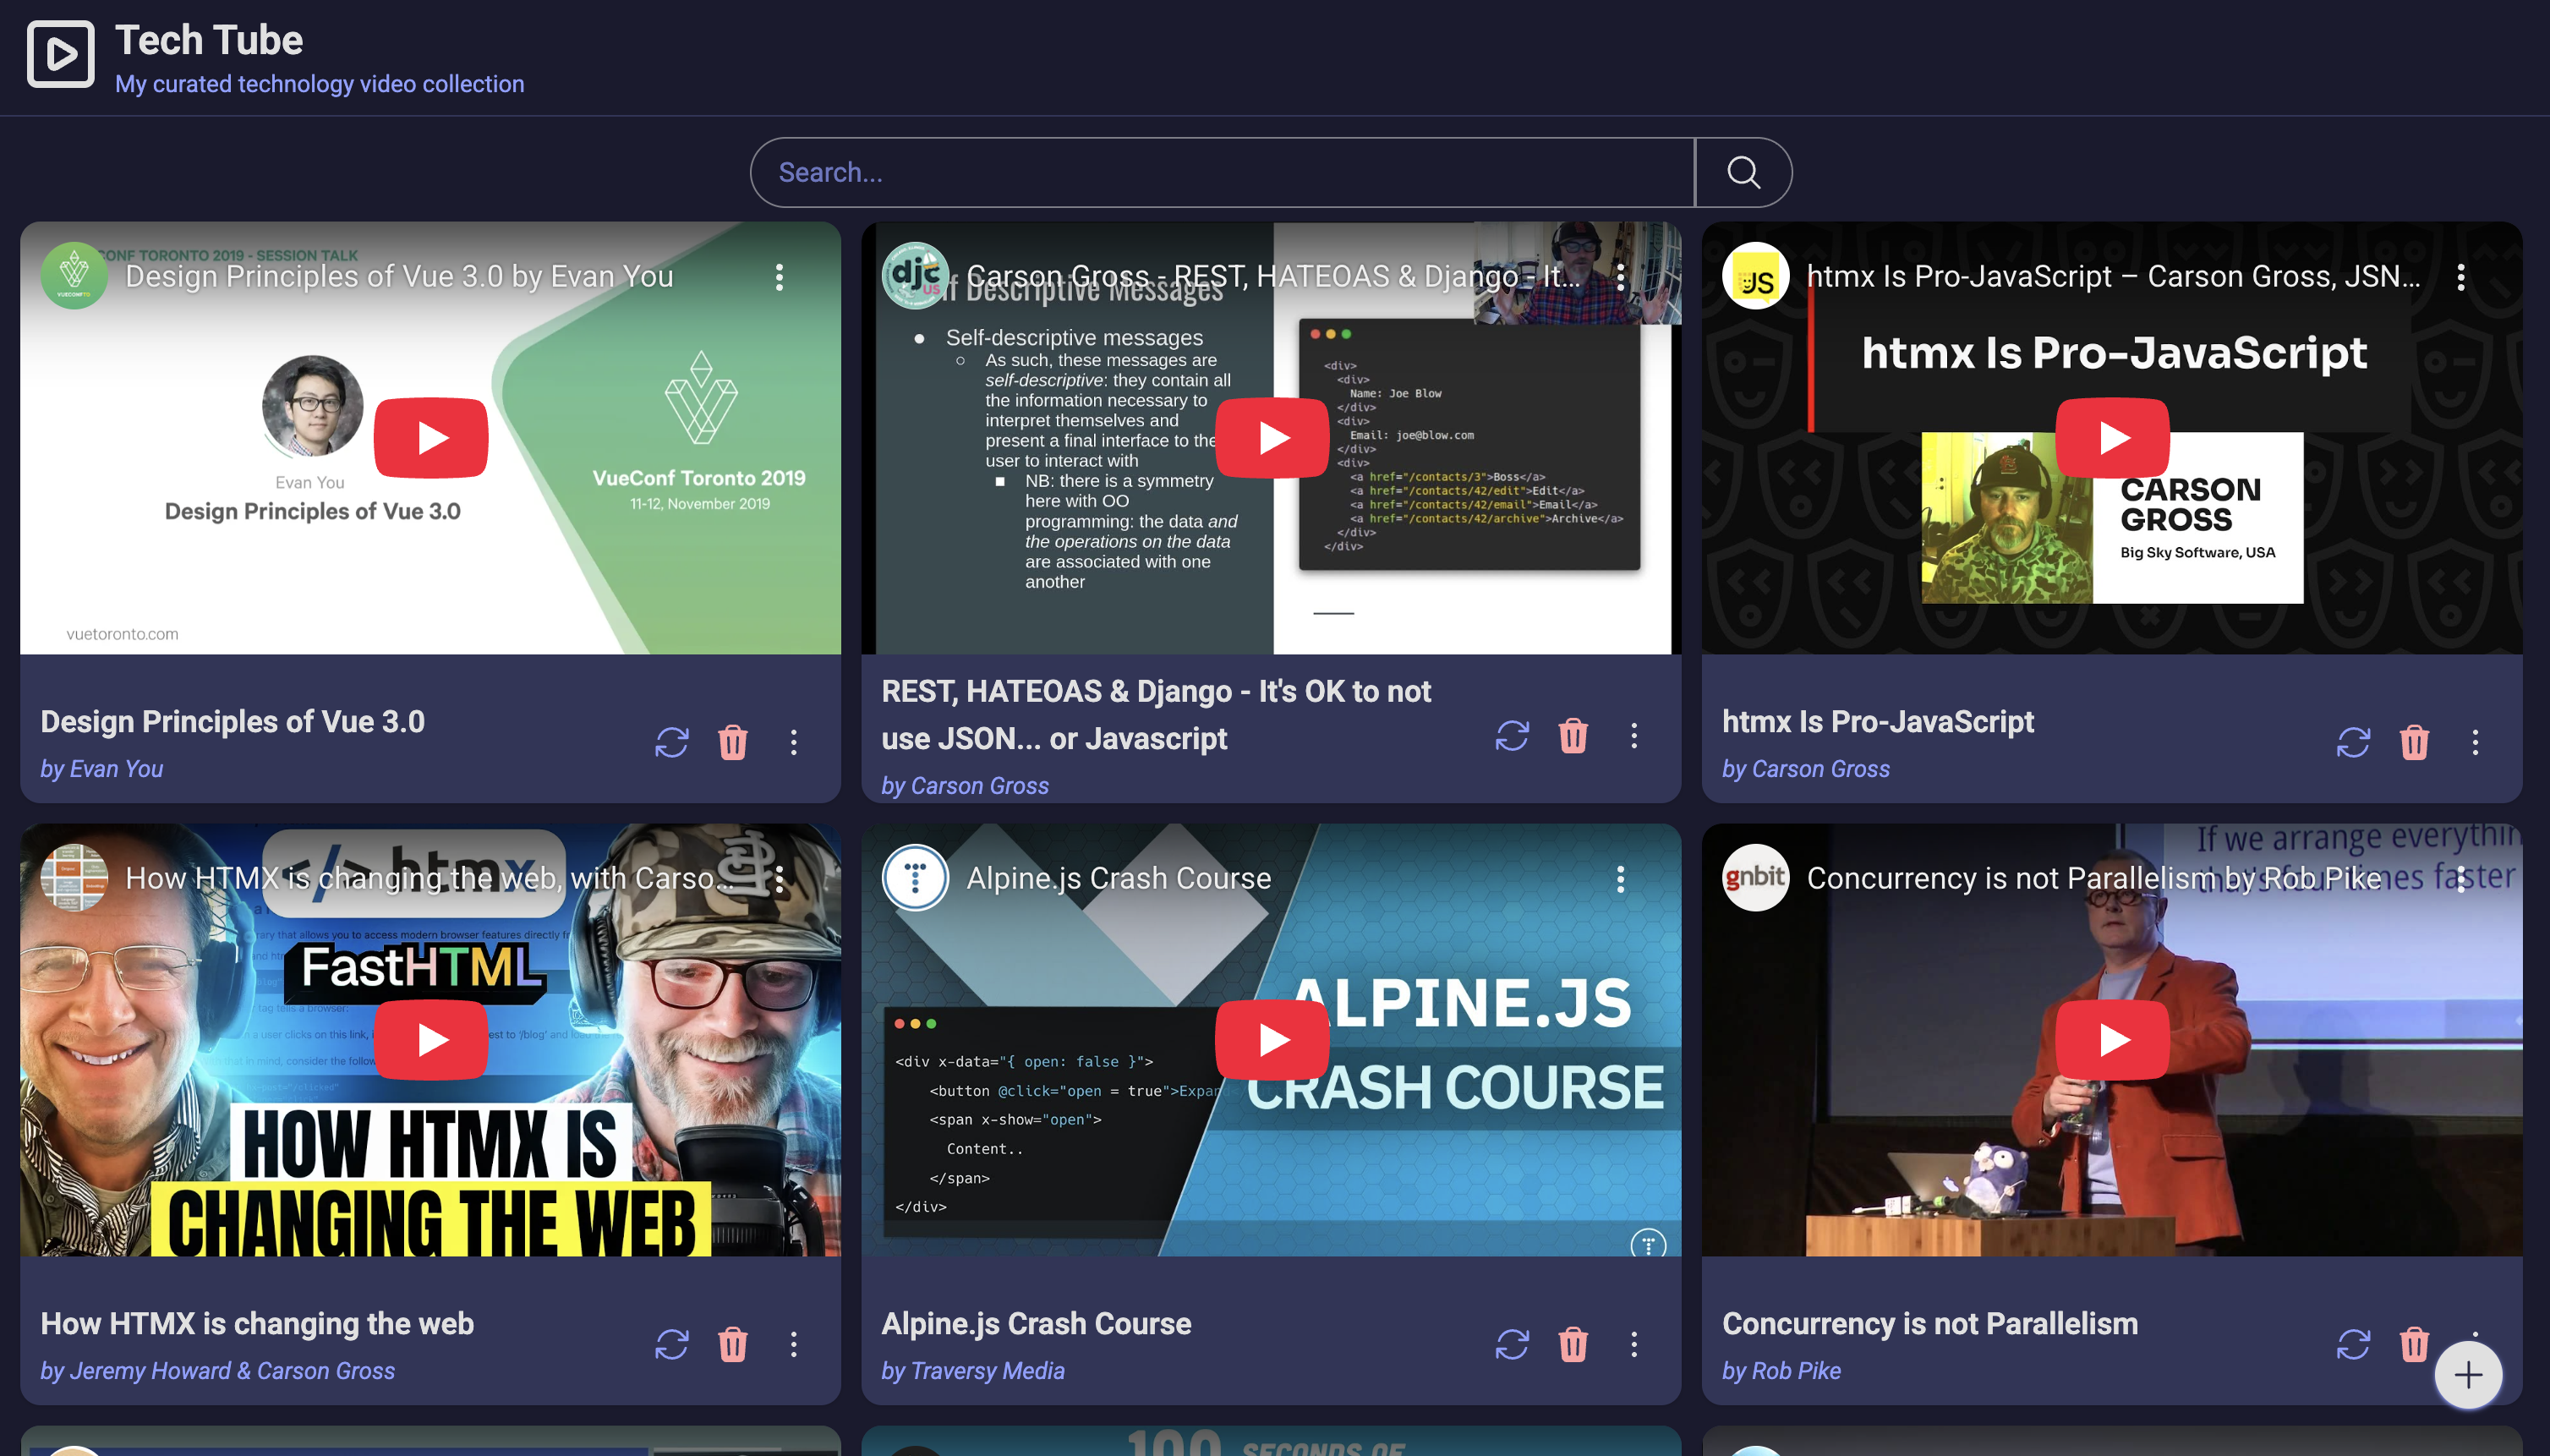Screen dimensions: 2550x1456
Task: Refresh the Design Principles of Vue 3.0 card
Action: point(672,742)
